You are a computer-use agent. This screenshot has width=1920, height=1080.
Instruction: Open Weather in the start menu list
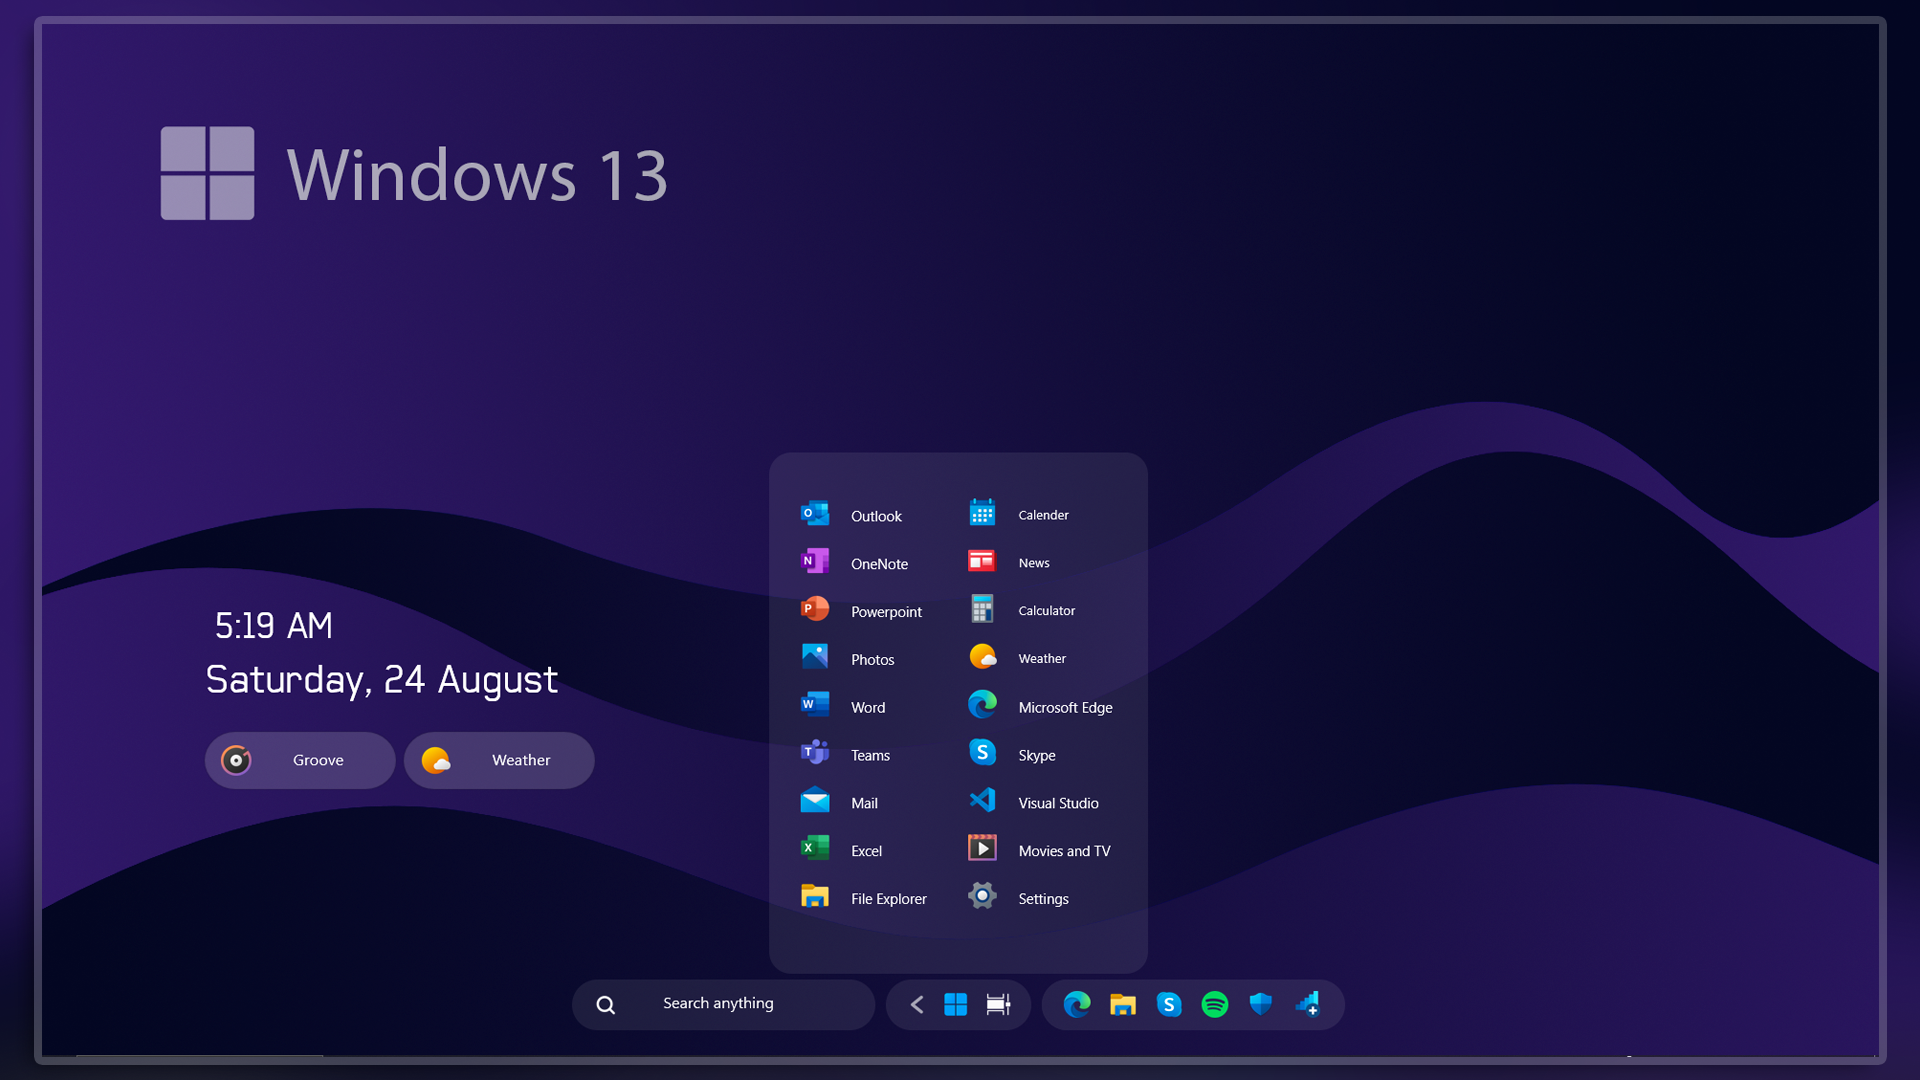(x=1017, y=658)
